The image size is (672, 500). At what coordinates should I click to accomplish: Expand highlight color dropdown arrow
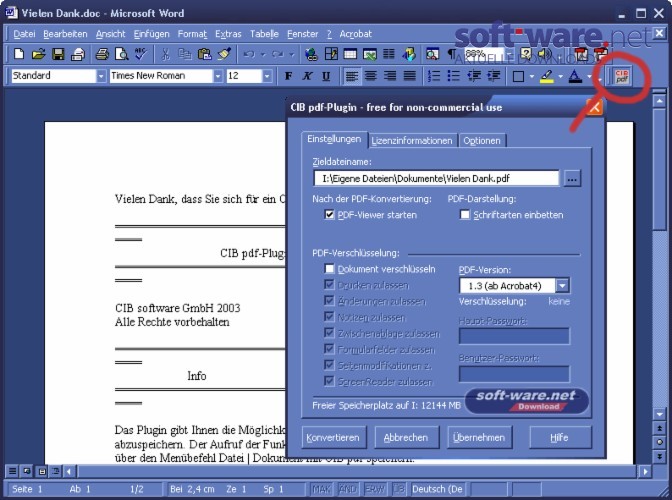560,77
